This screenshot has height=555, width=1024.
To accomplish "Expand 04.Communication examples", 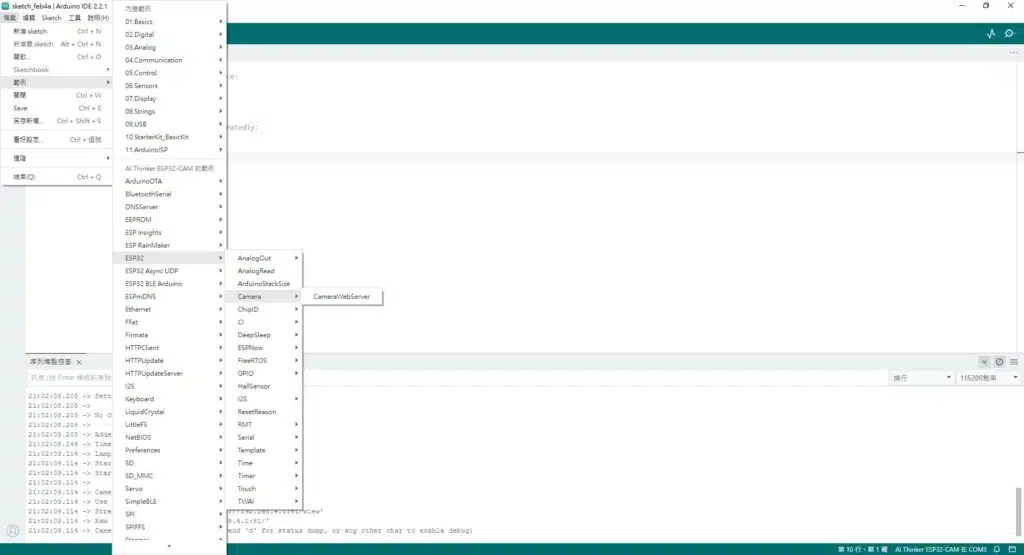I will tap(170, 60).
